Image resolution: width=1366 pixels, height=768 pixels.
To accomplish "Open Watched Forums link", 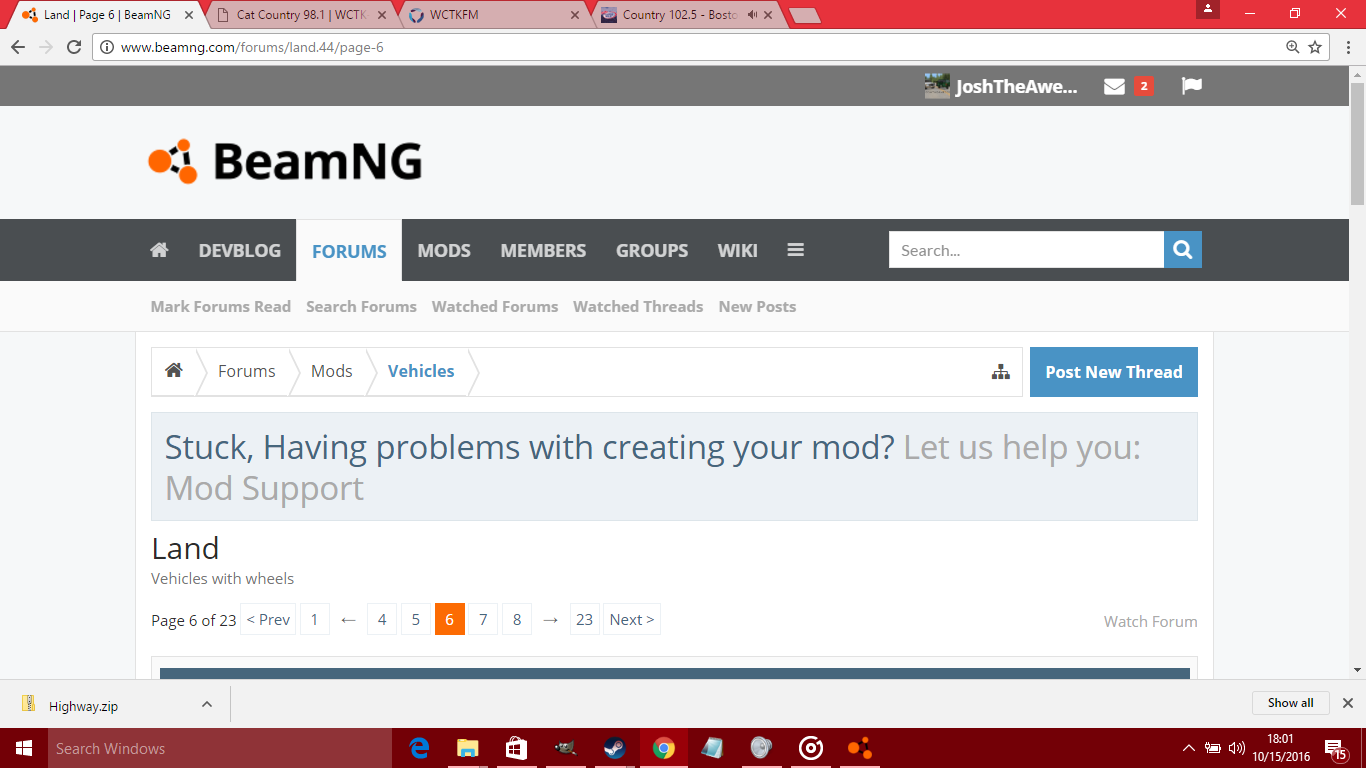I will (x=495, y=307).
